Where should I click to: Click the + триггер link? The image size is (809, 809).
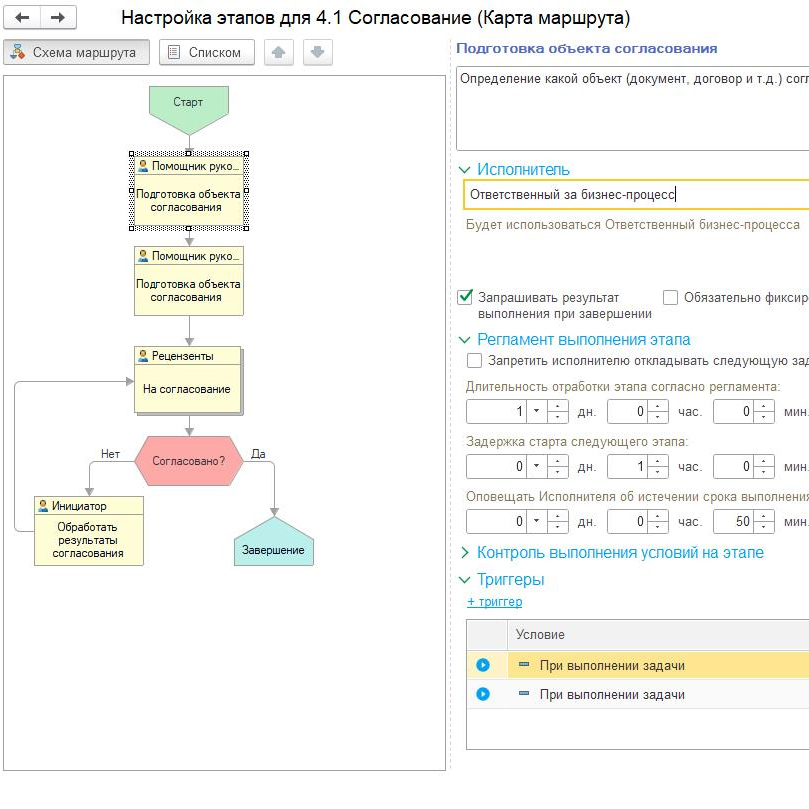(494, 602)
